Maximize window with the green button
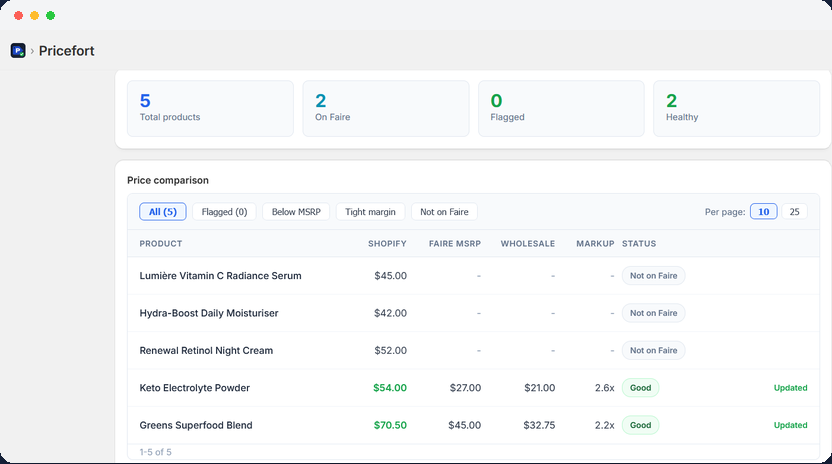This screenshot has width=832, height=464. 50,15
